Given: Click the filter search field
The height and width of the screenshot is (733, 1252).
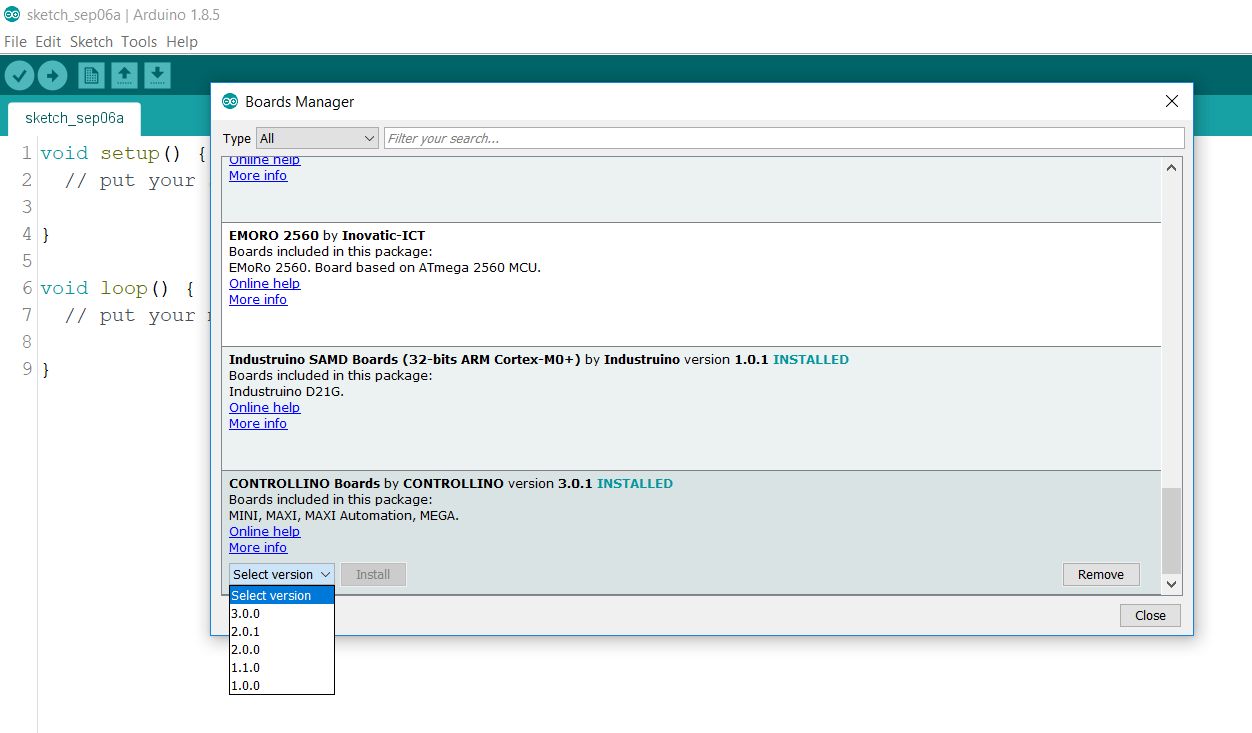Looking at the screenshot, I should [x=700, y=138].
